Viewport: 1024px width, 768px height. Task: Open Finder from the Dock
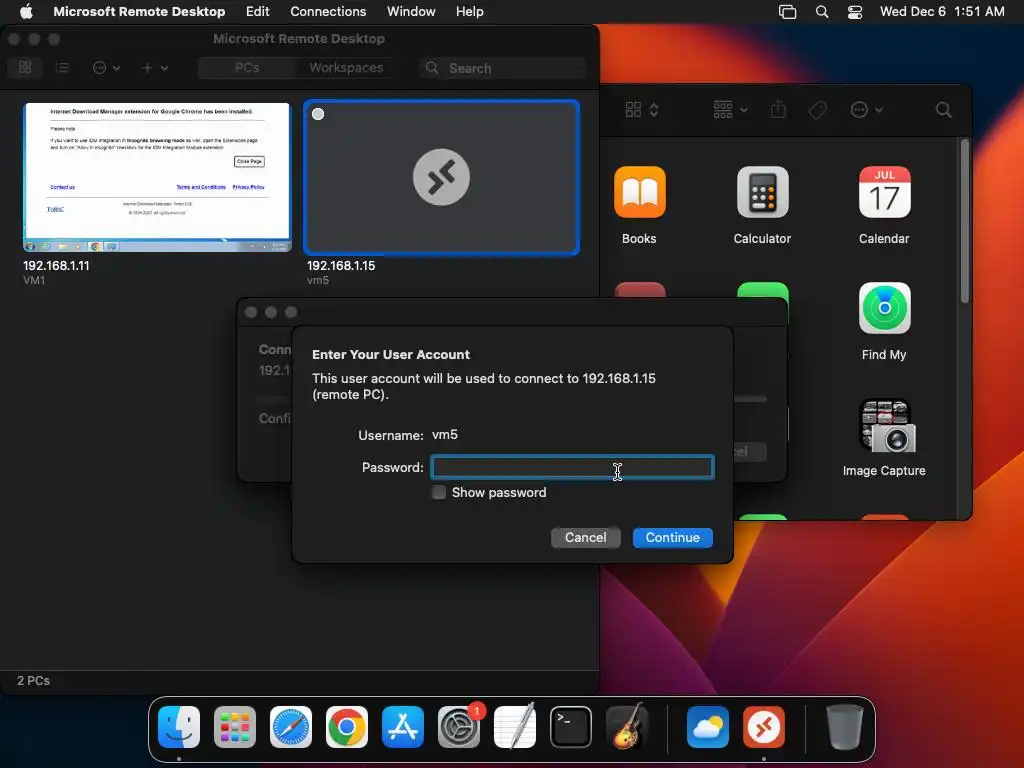tap(179, 727)
